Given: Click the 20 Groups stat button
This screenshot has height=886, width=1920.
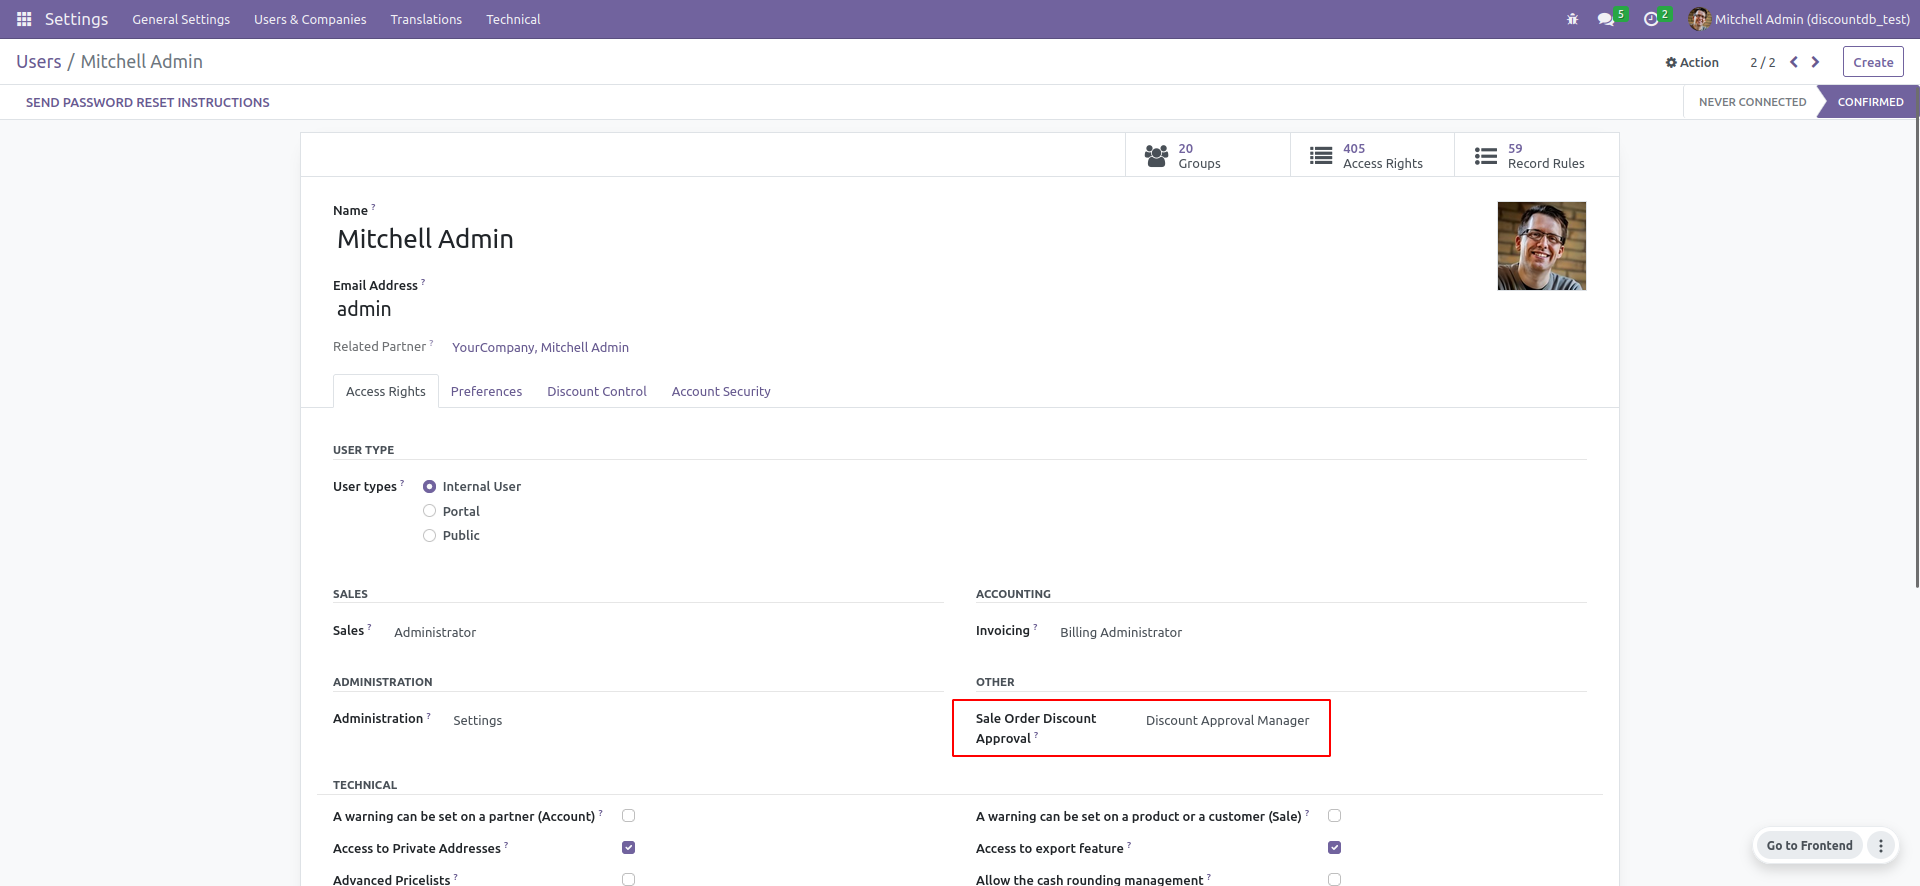Looking at the screenshot, I should (x=1208, y=156).
